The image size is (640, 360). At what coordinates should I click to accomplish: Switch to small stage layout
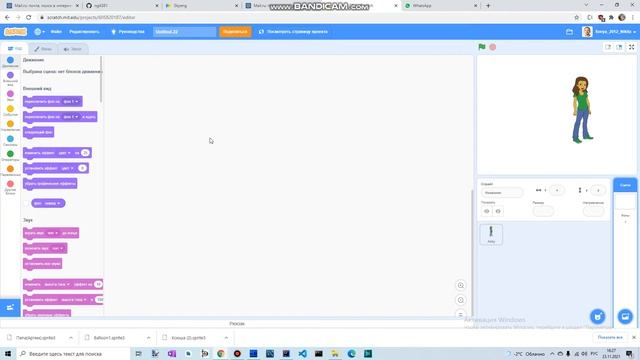(608, 47)
